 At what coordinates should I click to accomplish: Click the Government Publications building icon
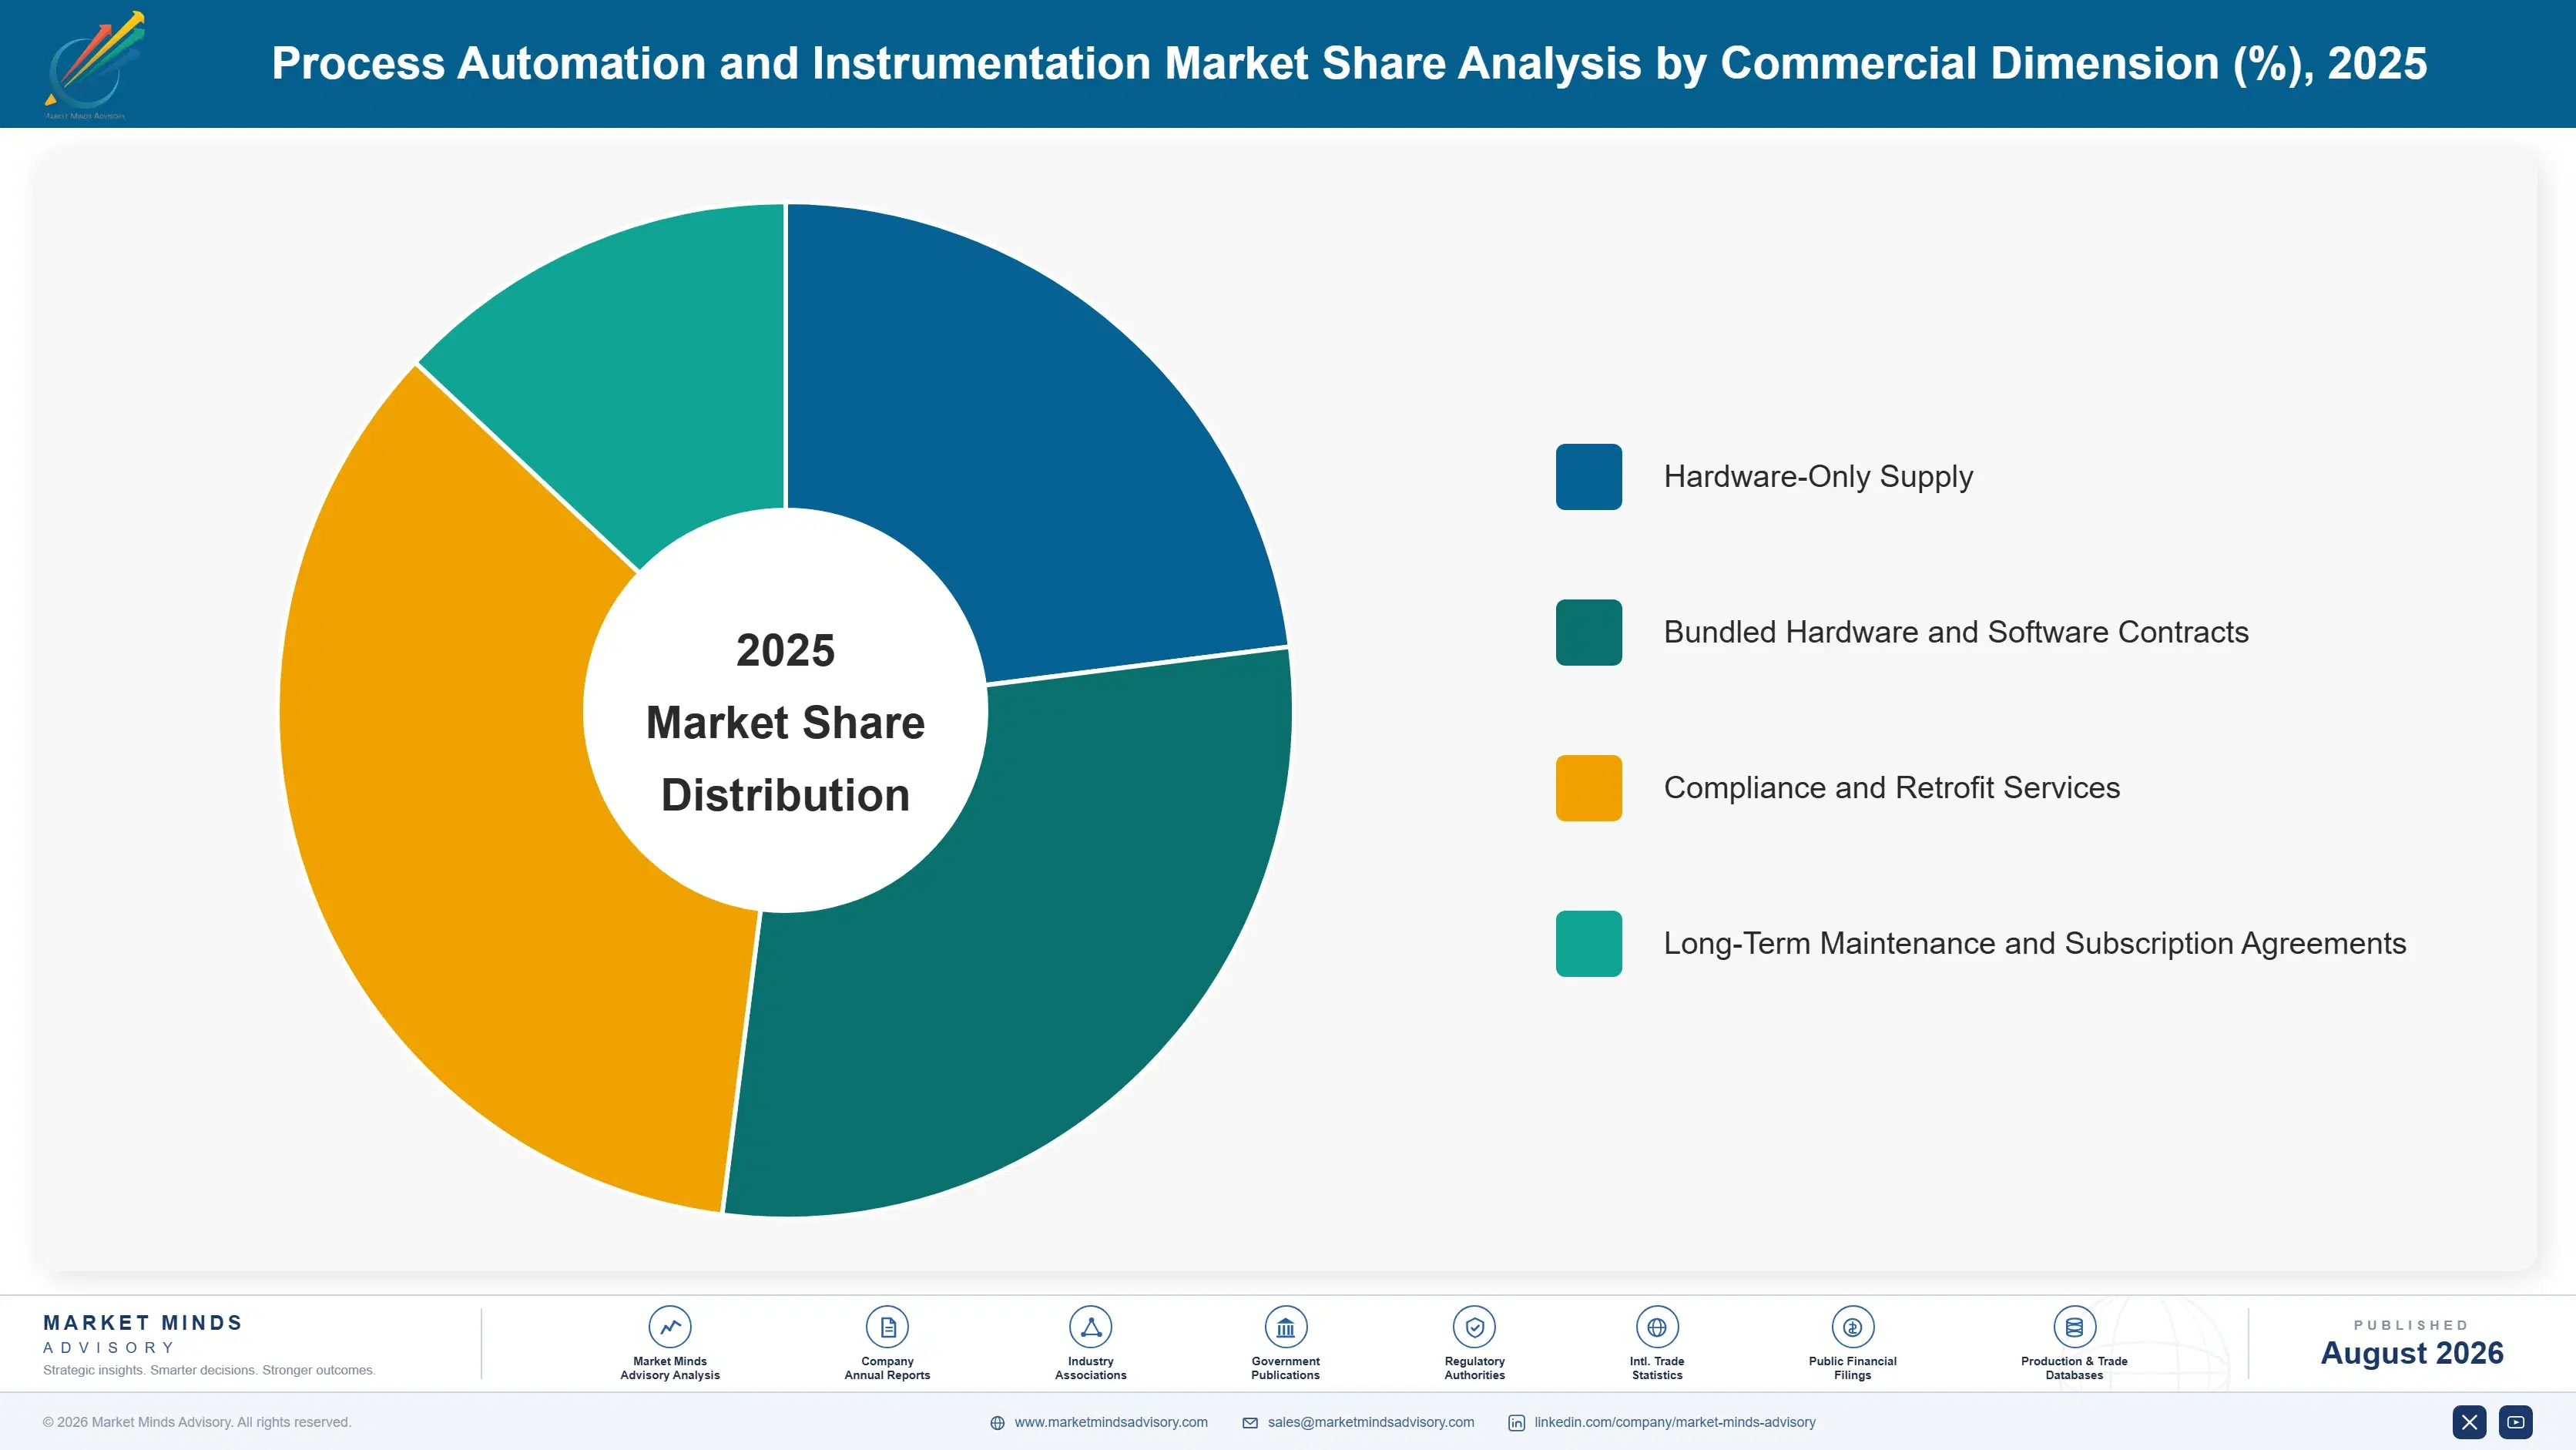pos(1286,1327)
